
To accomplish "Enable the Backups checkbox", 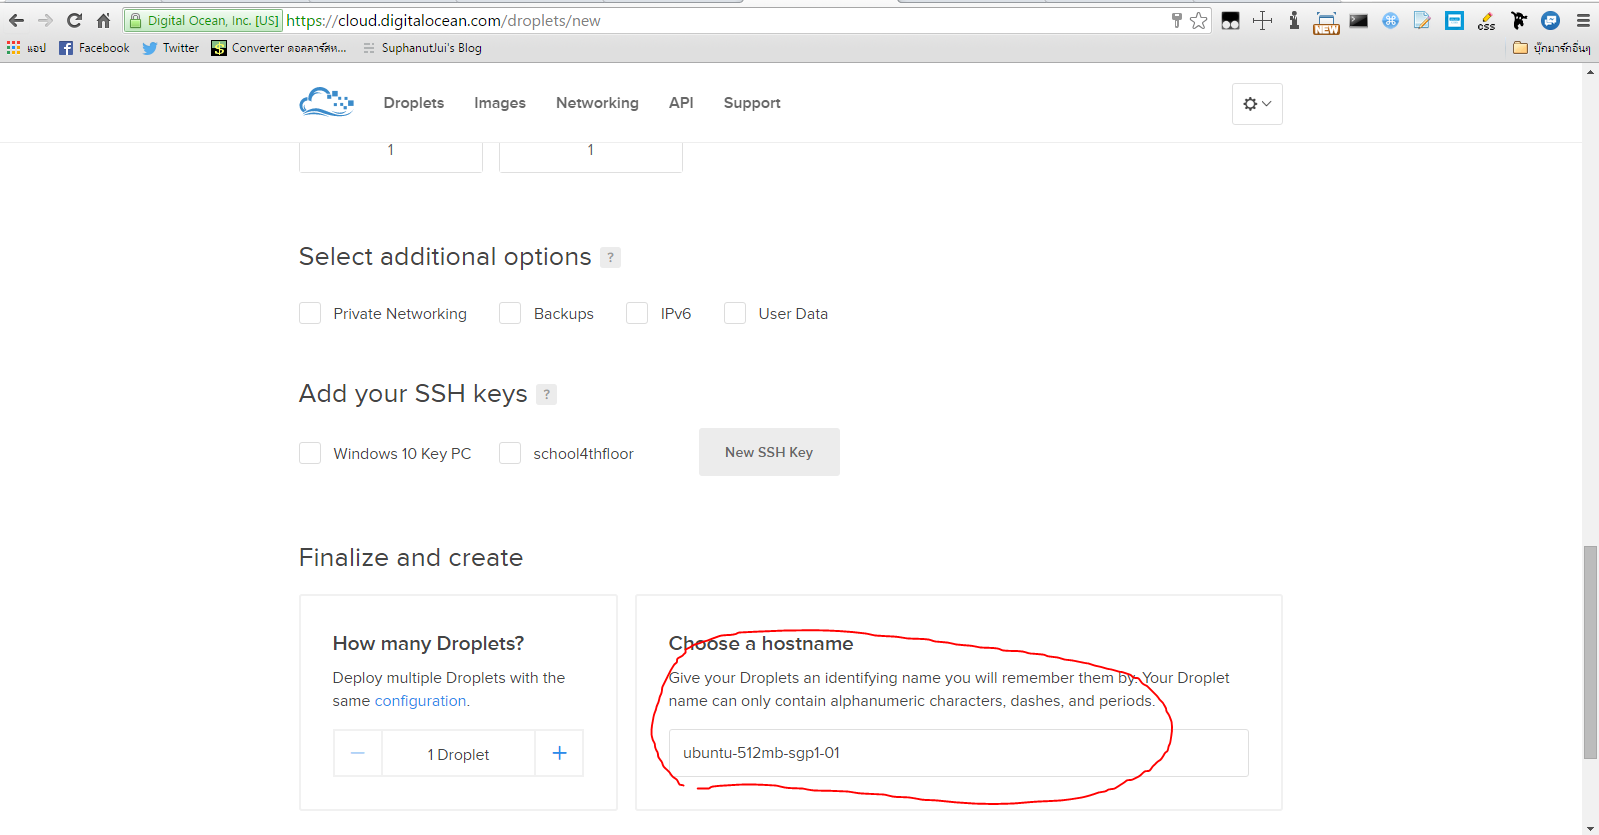I will [510, 313].
